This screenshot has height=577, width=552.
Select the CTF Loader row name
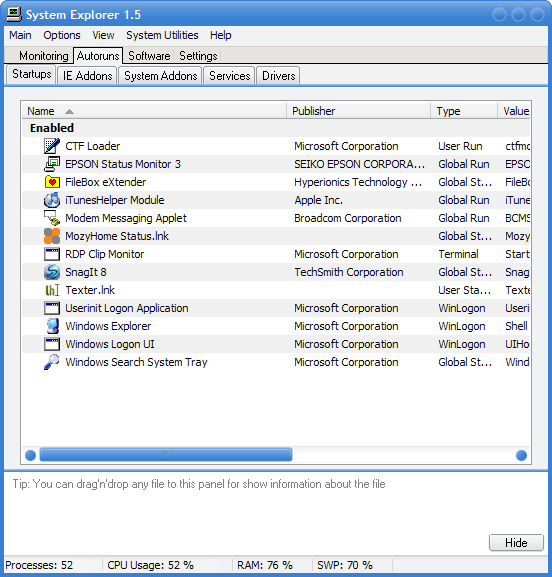click(93, 146)
